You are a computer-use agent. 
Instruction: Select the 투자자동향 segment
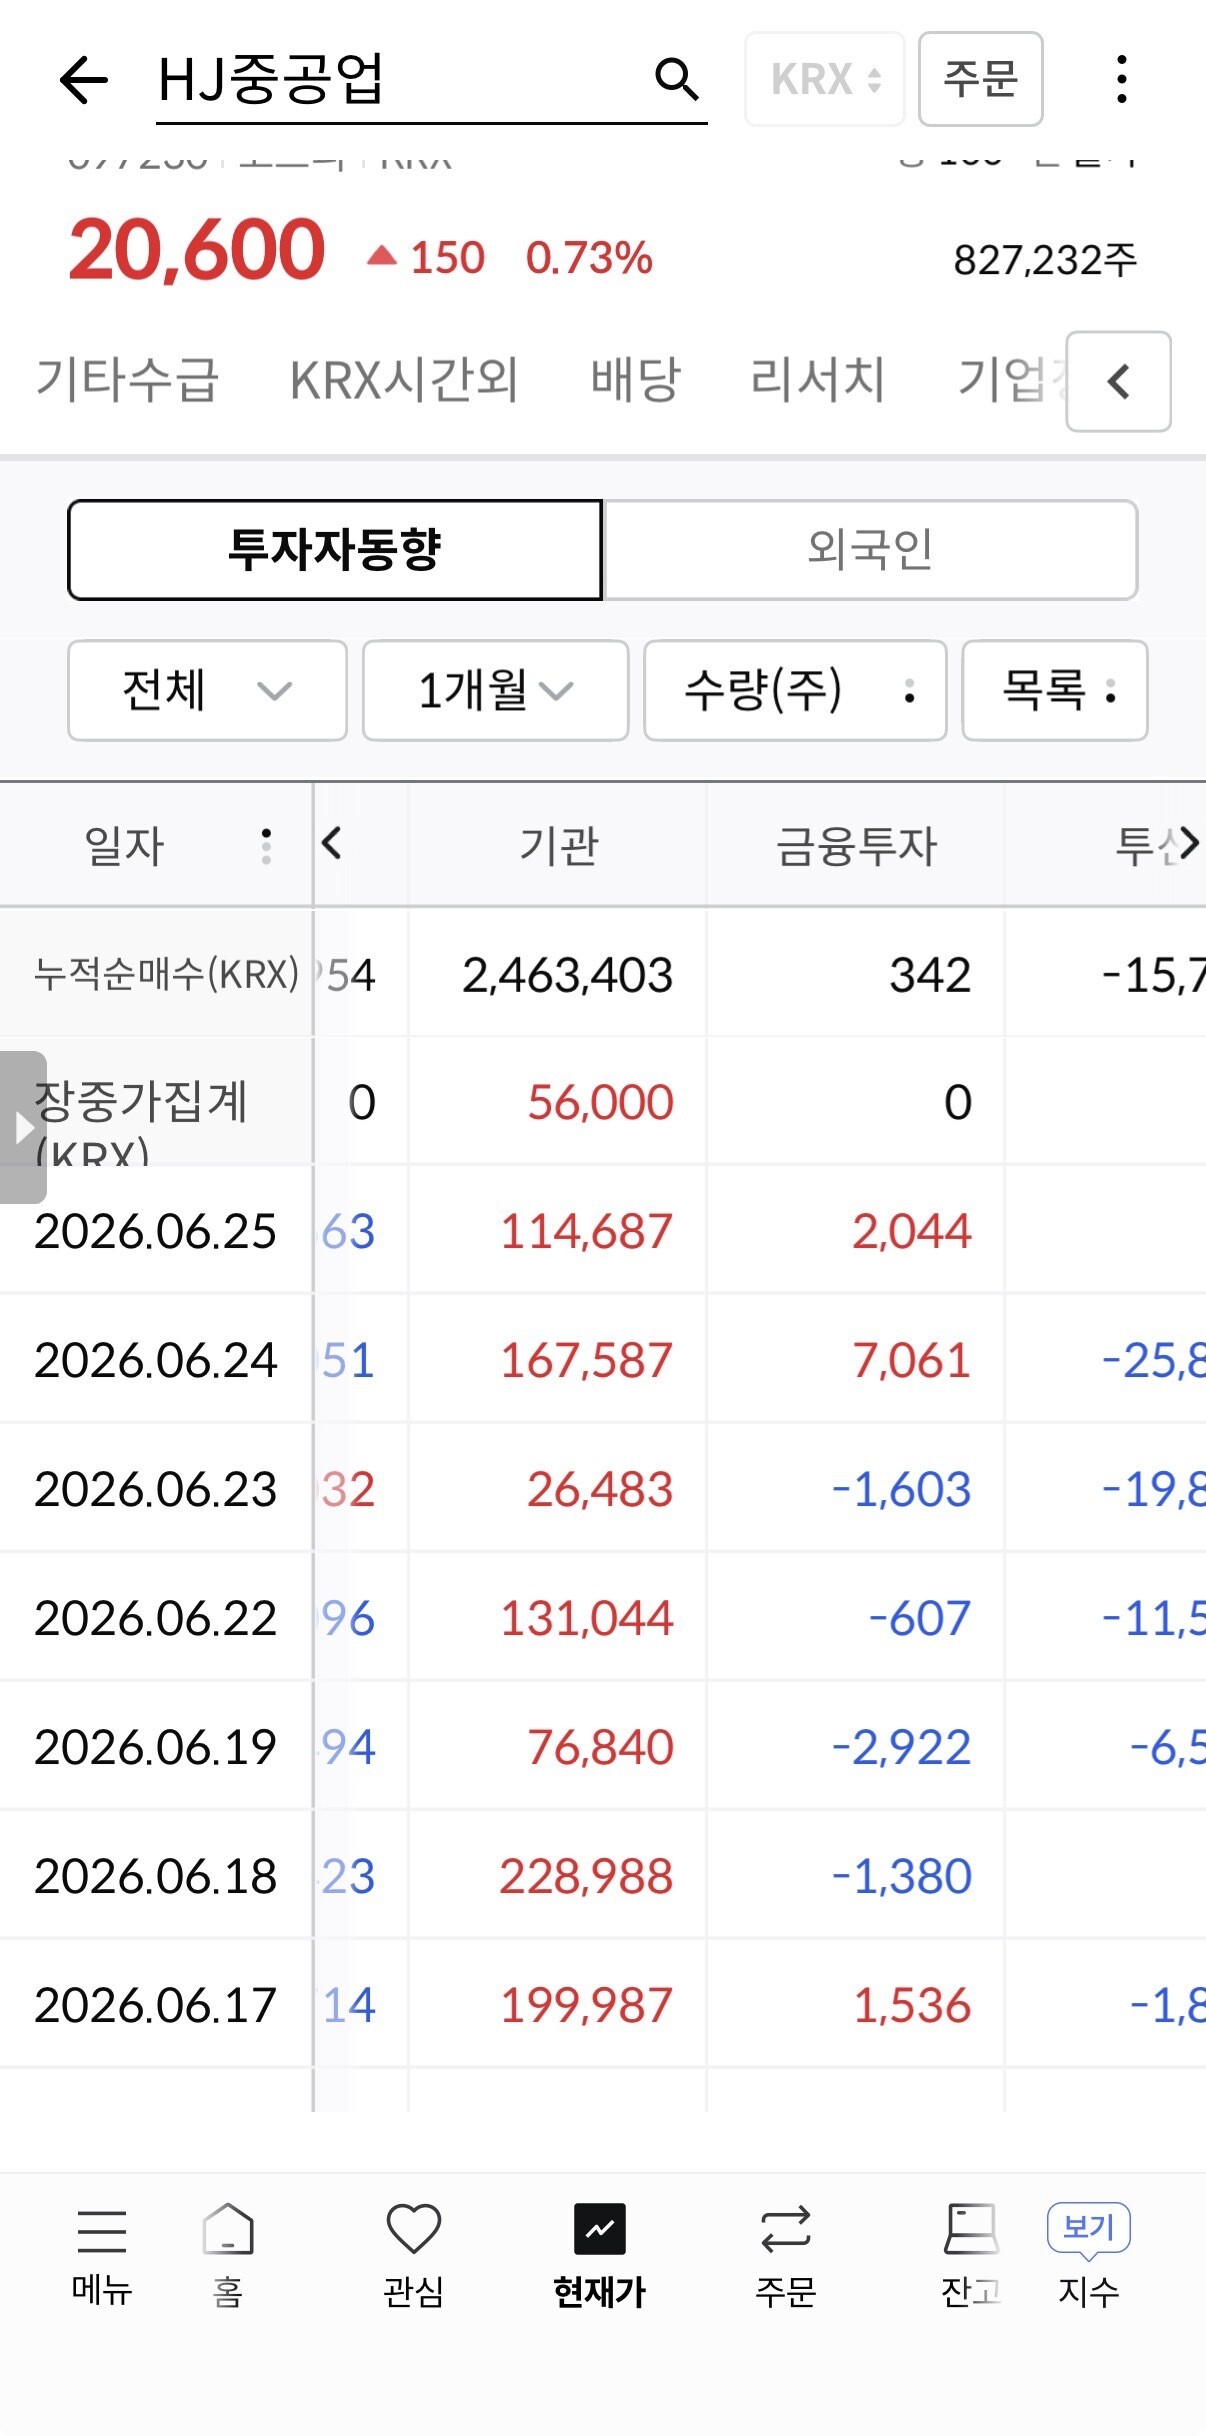click(335, 550)
